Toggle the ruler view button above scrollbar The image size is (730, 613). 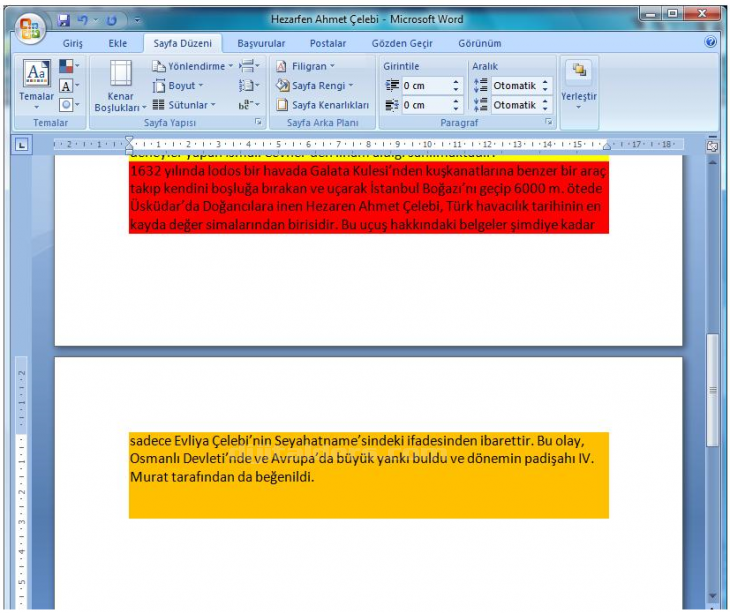point(712,146)
